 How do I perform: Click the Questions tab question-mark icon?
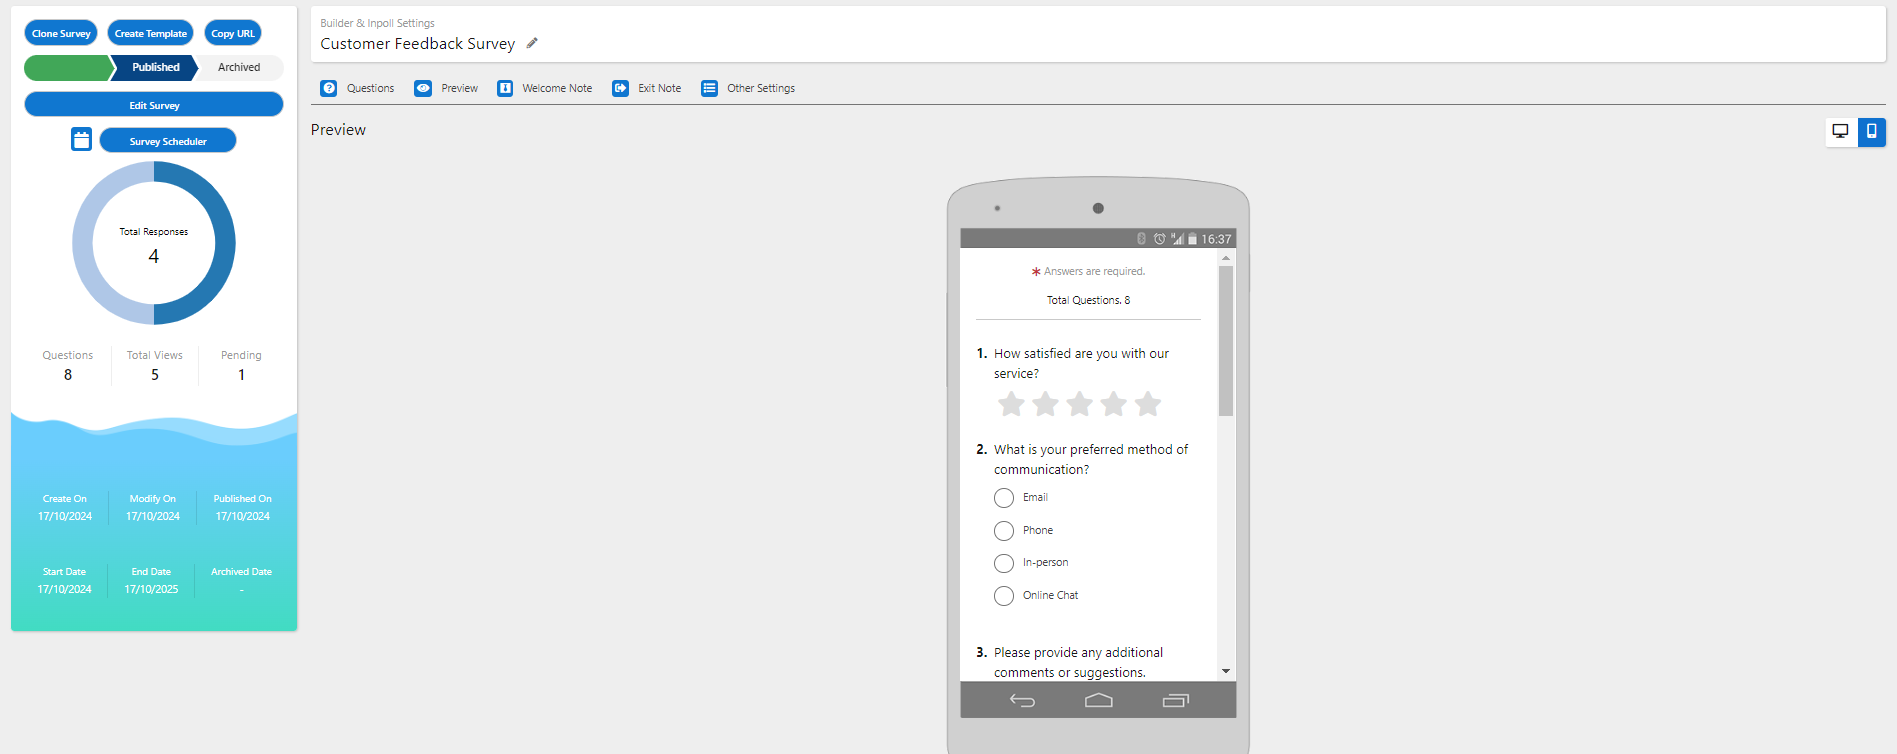[329, 88]
